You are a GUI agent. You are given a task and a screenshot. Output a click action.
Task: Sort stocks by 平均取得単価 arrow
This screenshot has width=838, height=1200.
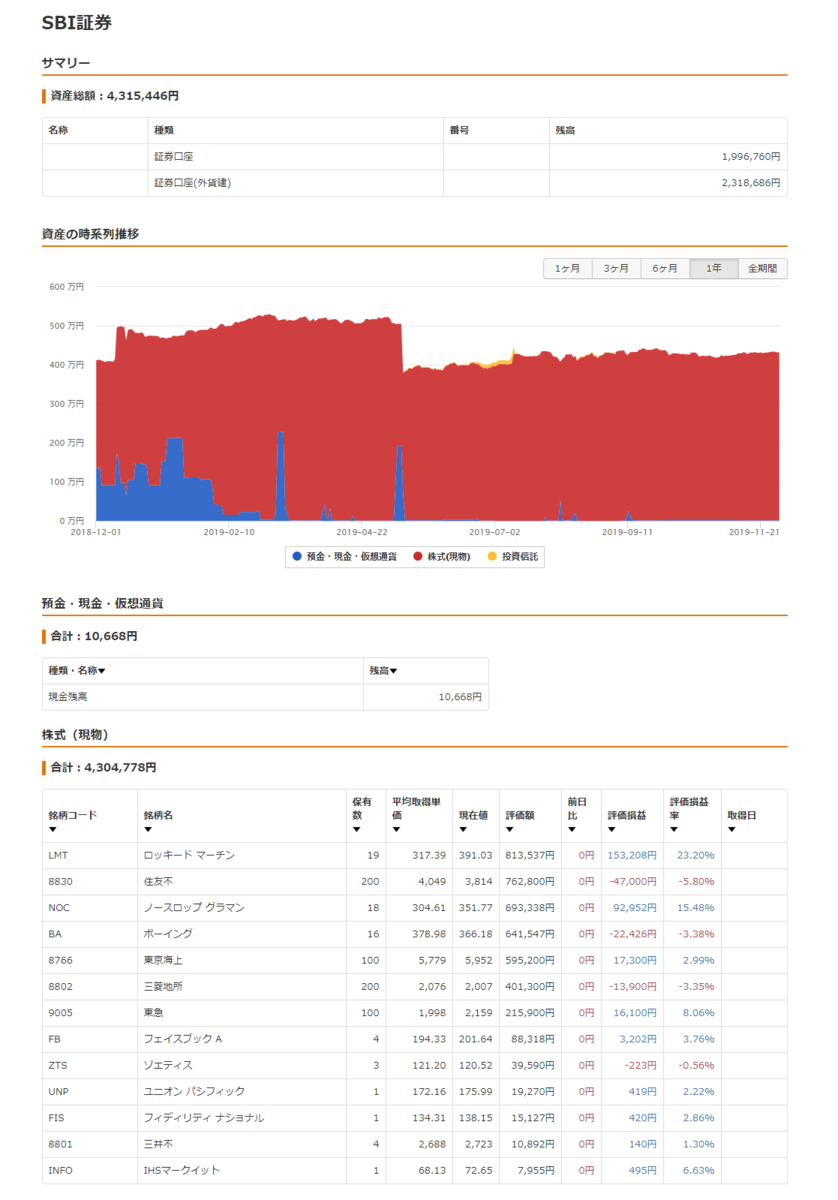point(396,829)
